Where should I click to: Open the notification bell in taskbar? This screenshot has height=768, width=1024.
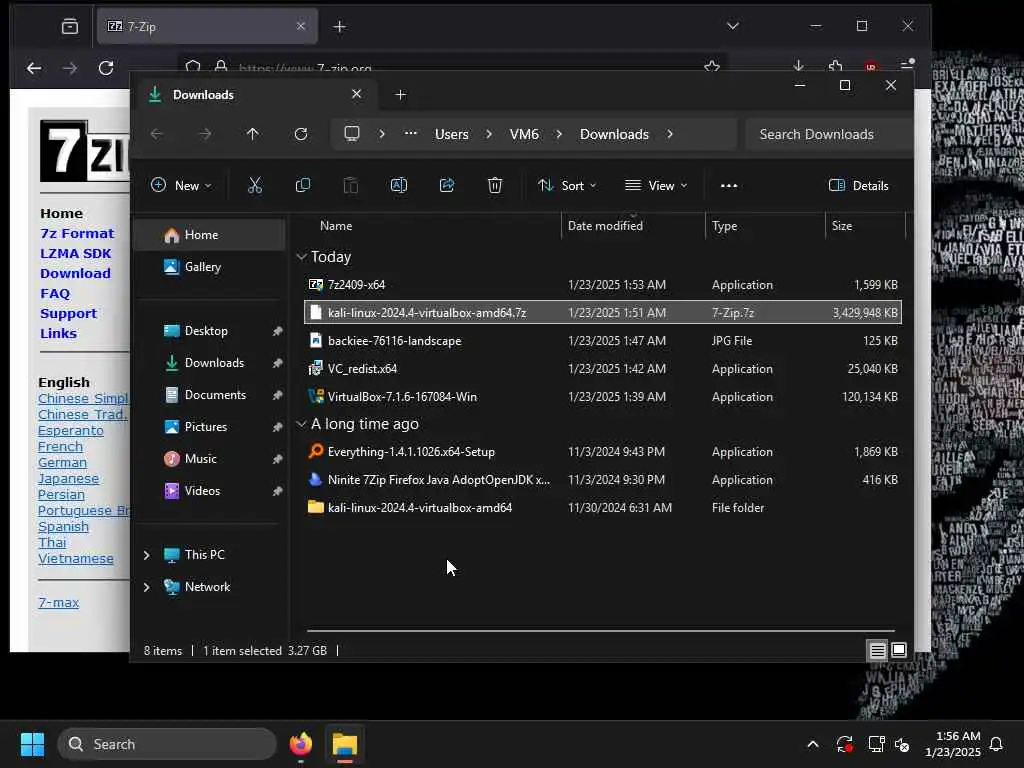pyautogui.click(x=997, y=744)
